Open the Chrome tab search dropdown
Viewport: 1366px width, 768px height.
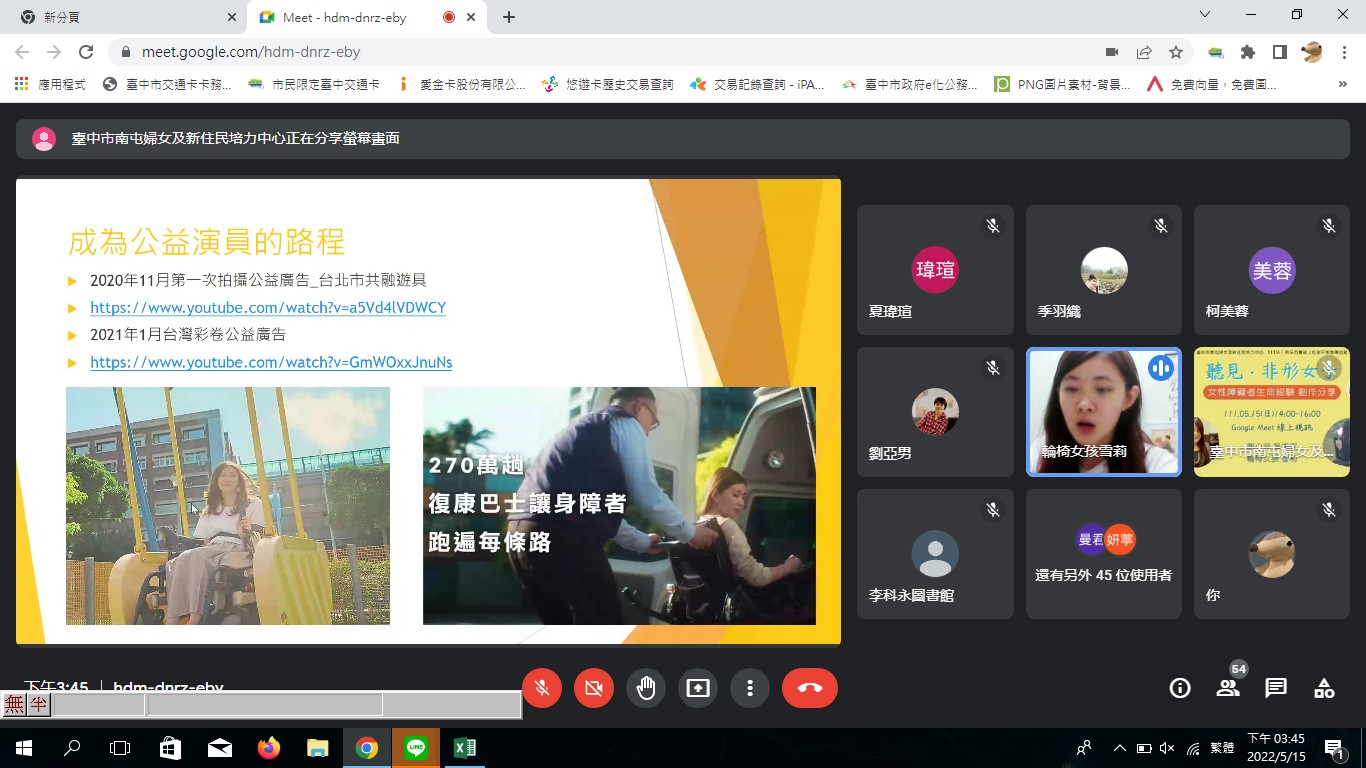pos(1204,15)
